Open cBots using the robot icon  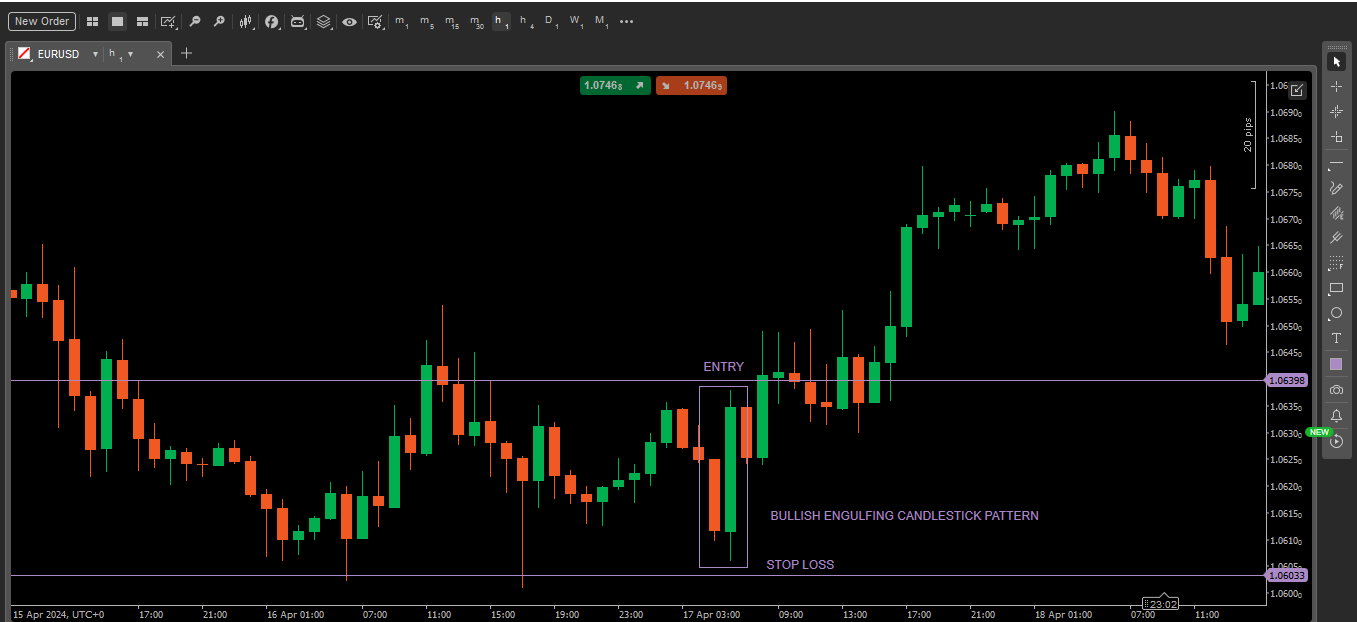[x=298, y=21]
